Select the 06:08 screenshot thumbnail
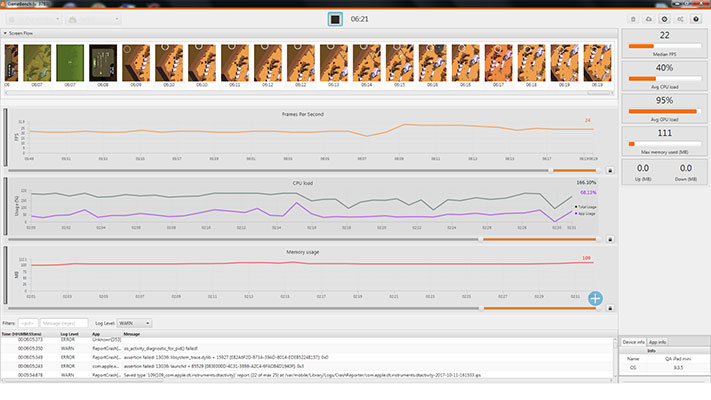Screen dimensions: 711x400 (x=103, y=63)
